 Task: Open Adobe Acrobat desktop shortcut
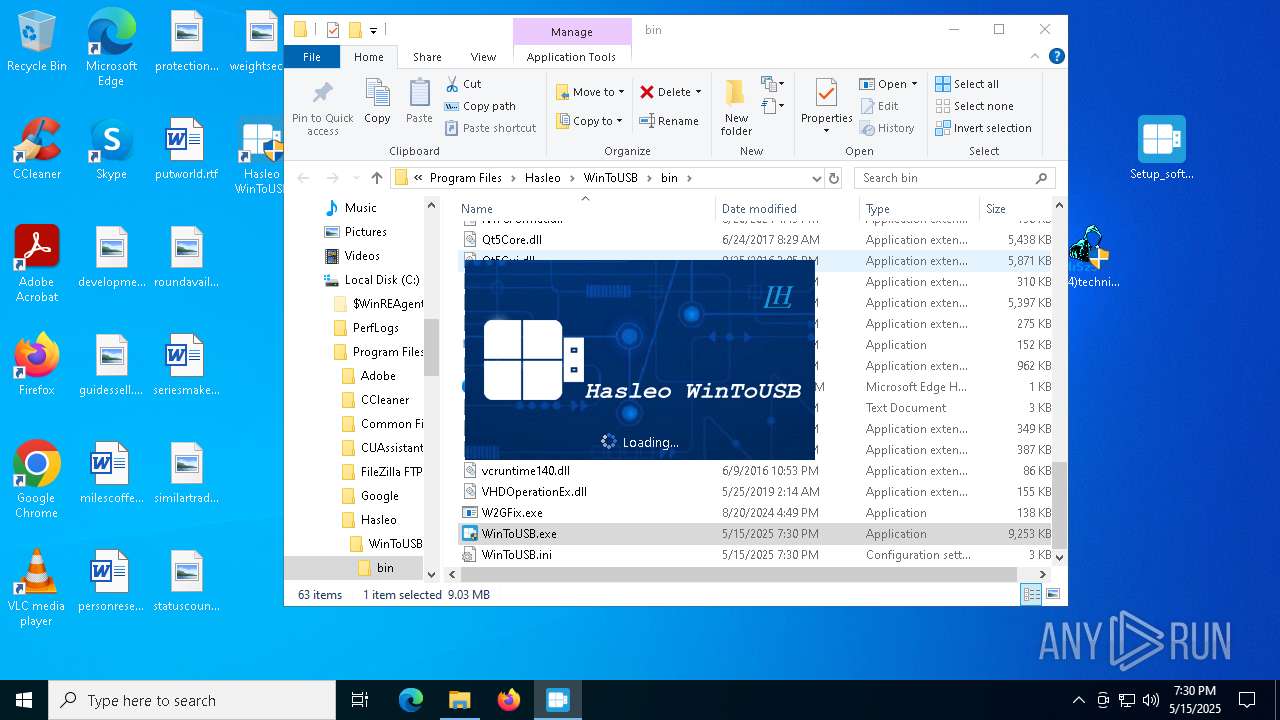[x=37, y=264]
